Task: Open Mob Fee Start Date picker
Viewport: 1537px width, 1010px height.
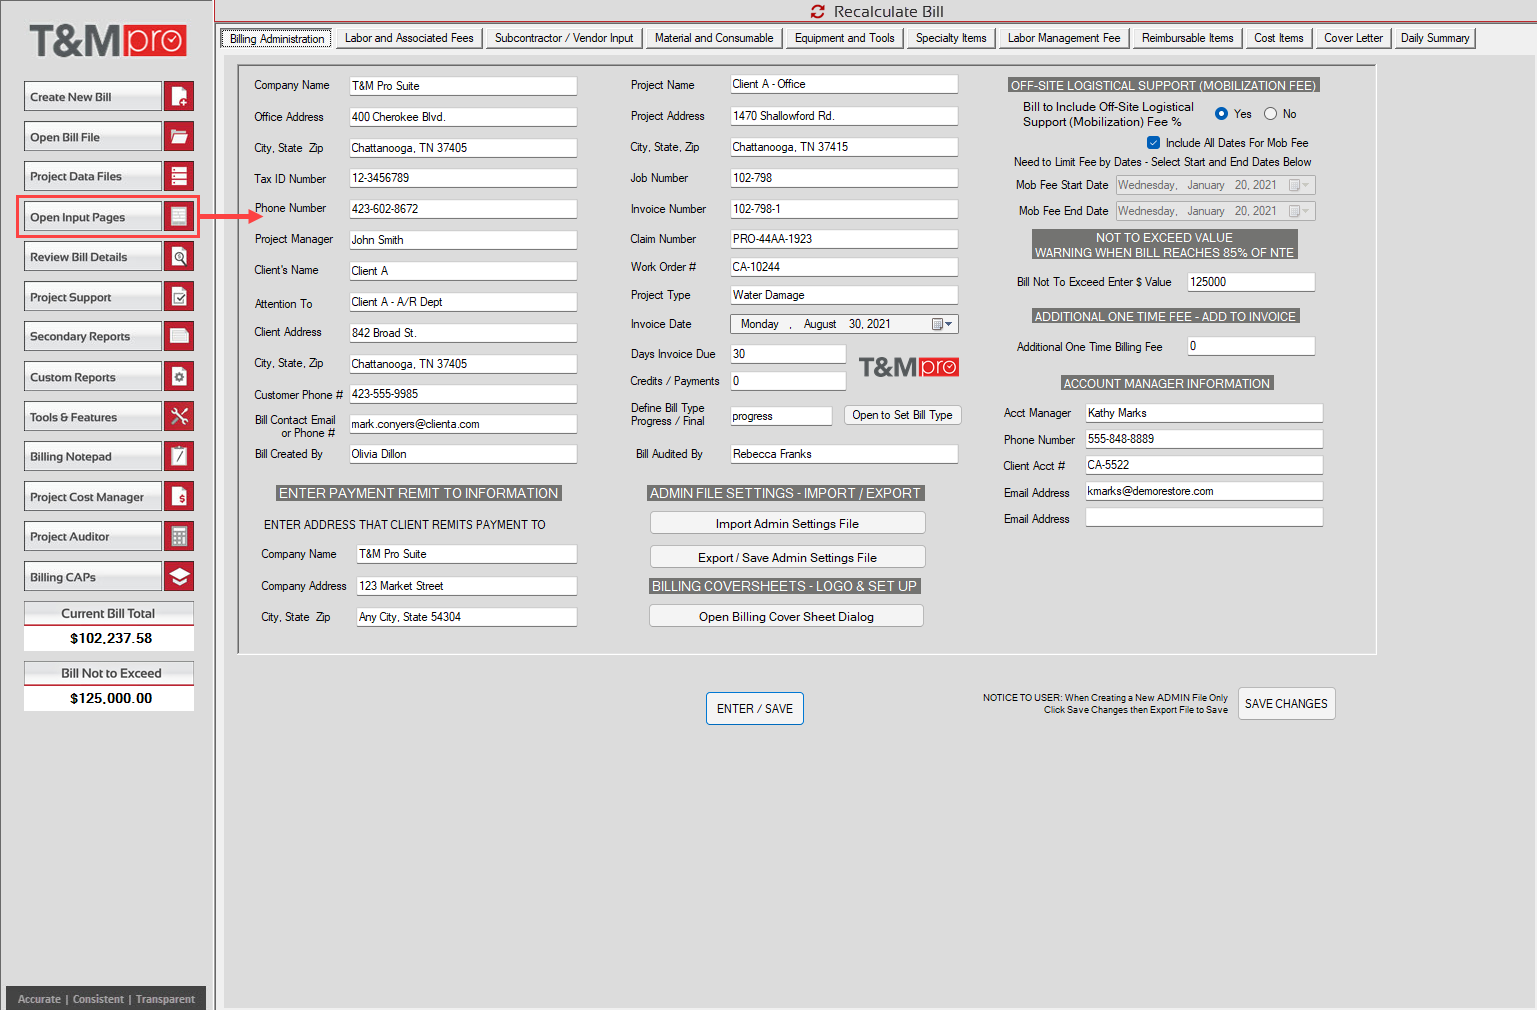Action: point(1299,185)
